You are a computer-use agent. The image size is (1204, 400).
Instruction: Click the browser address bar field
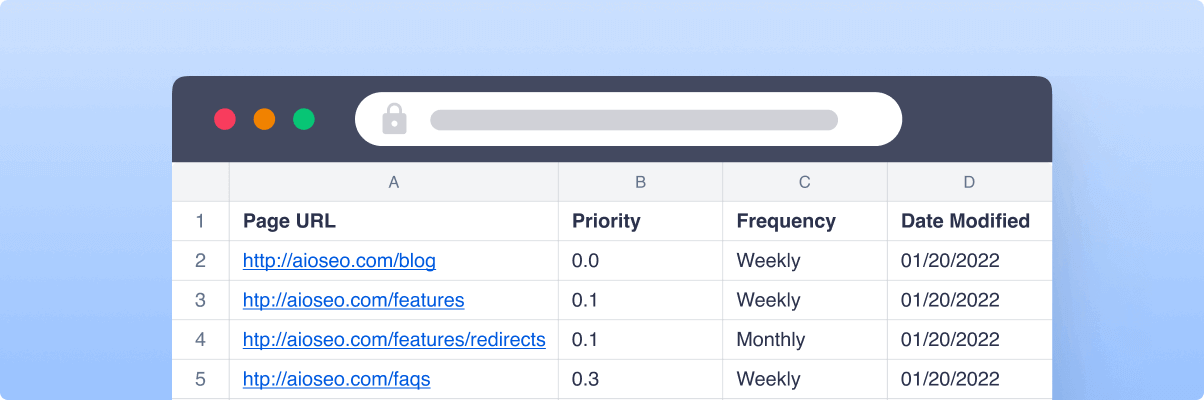(633, 120)
